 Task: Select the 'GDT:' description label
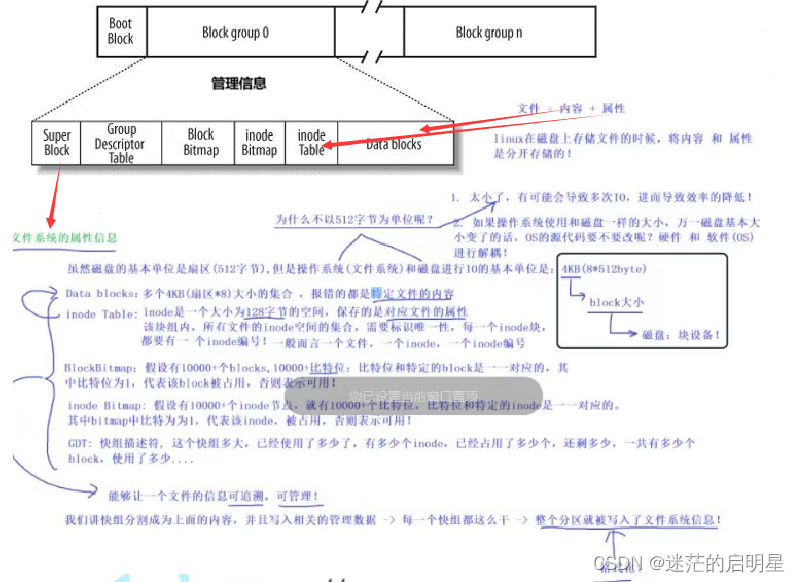(x=80, y=443)
